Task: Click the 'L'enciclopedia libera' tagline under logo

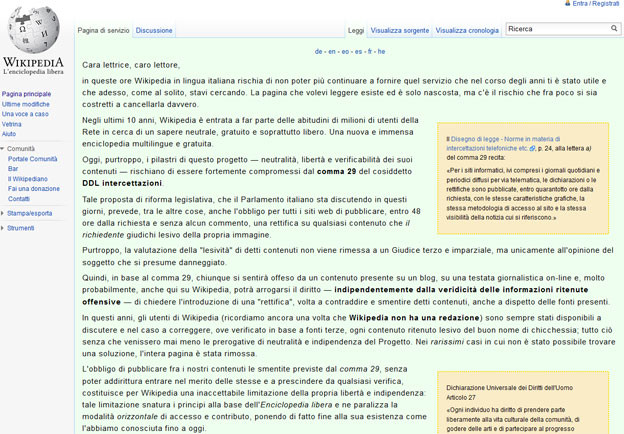Action: pyautogui.click(x=33, y=72)
